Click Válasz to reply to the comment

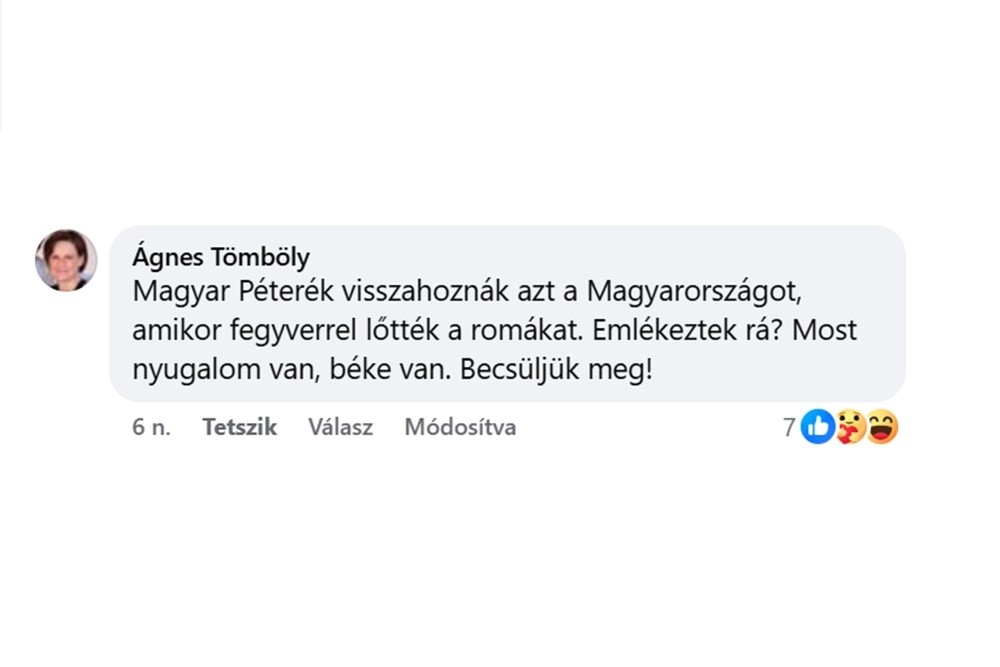point(340,427)
